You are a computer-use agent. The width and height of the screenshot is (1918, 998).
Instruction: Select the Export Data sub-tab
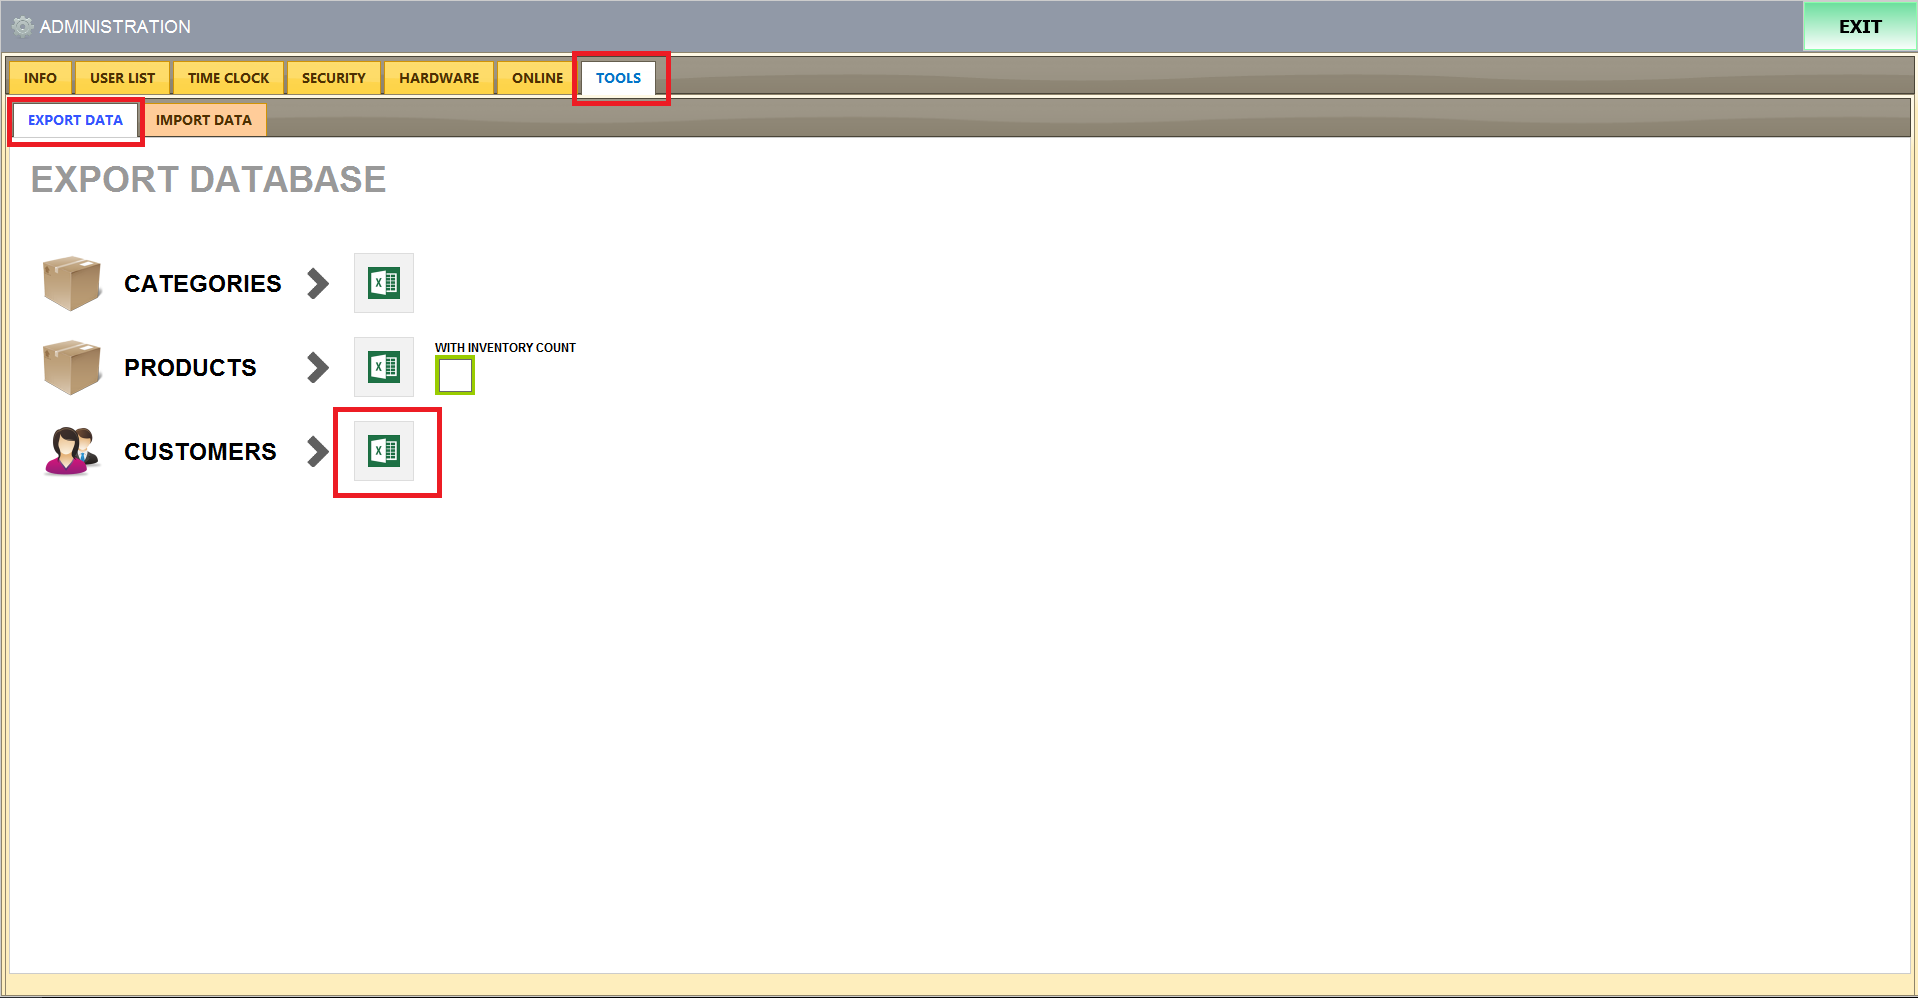[x=75, y=120]
